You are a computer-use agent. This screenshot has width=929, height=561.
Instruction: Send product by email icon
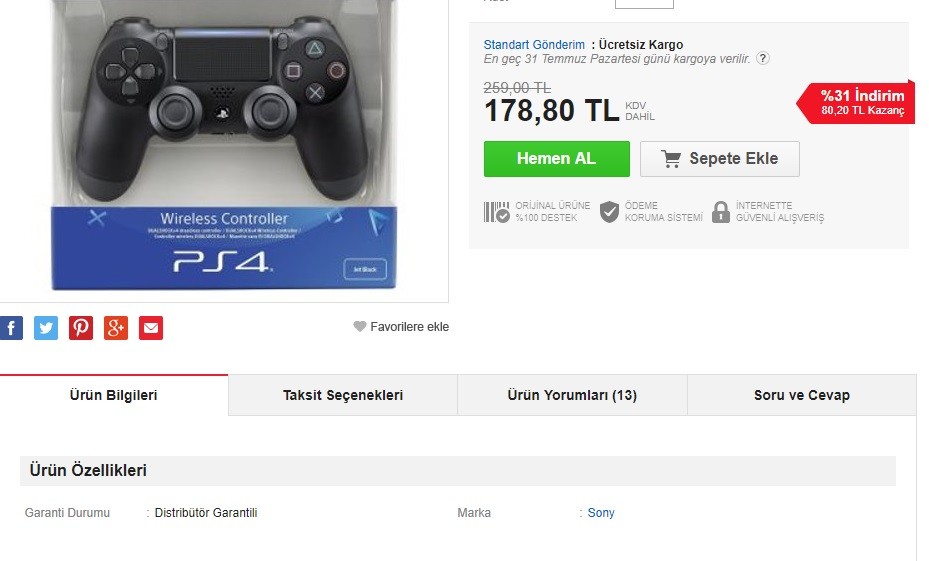coord(151,328)
